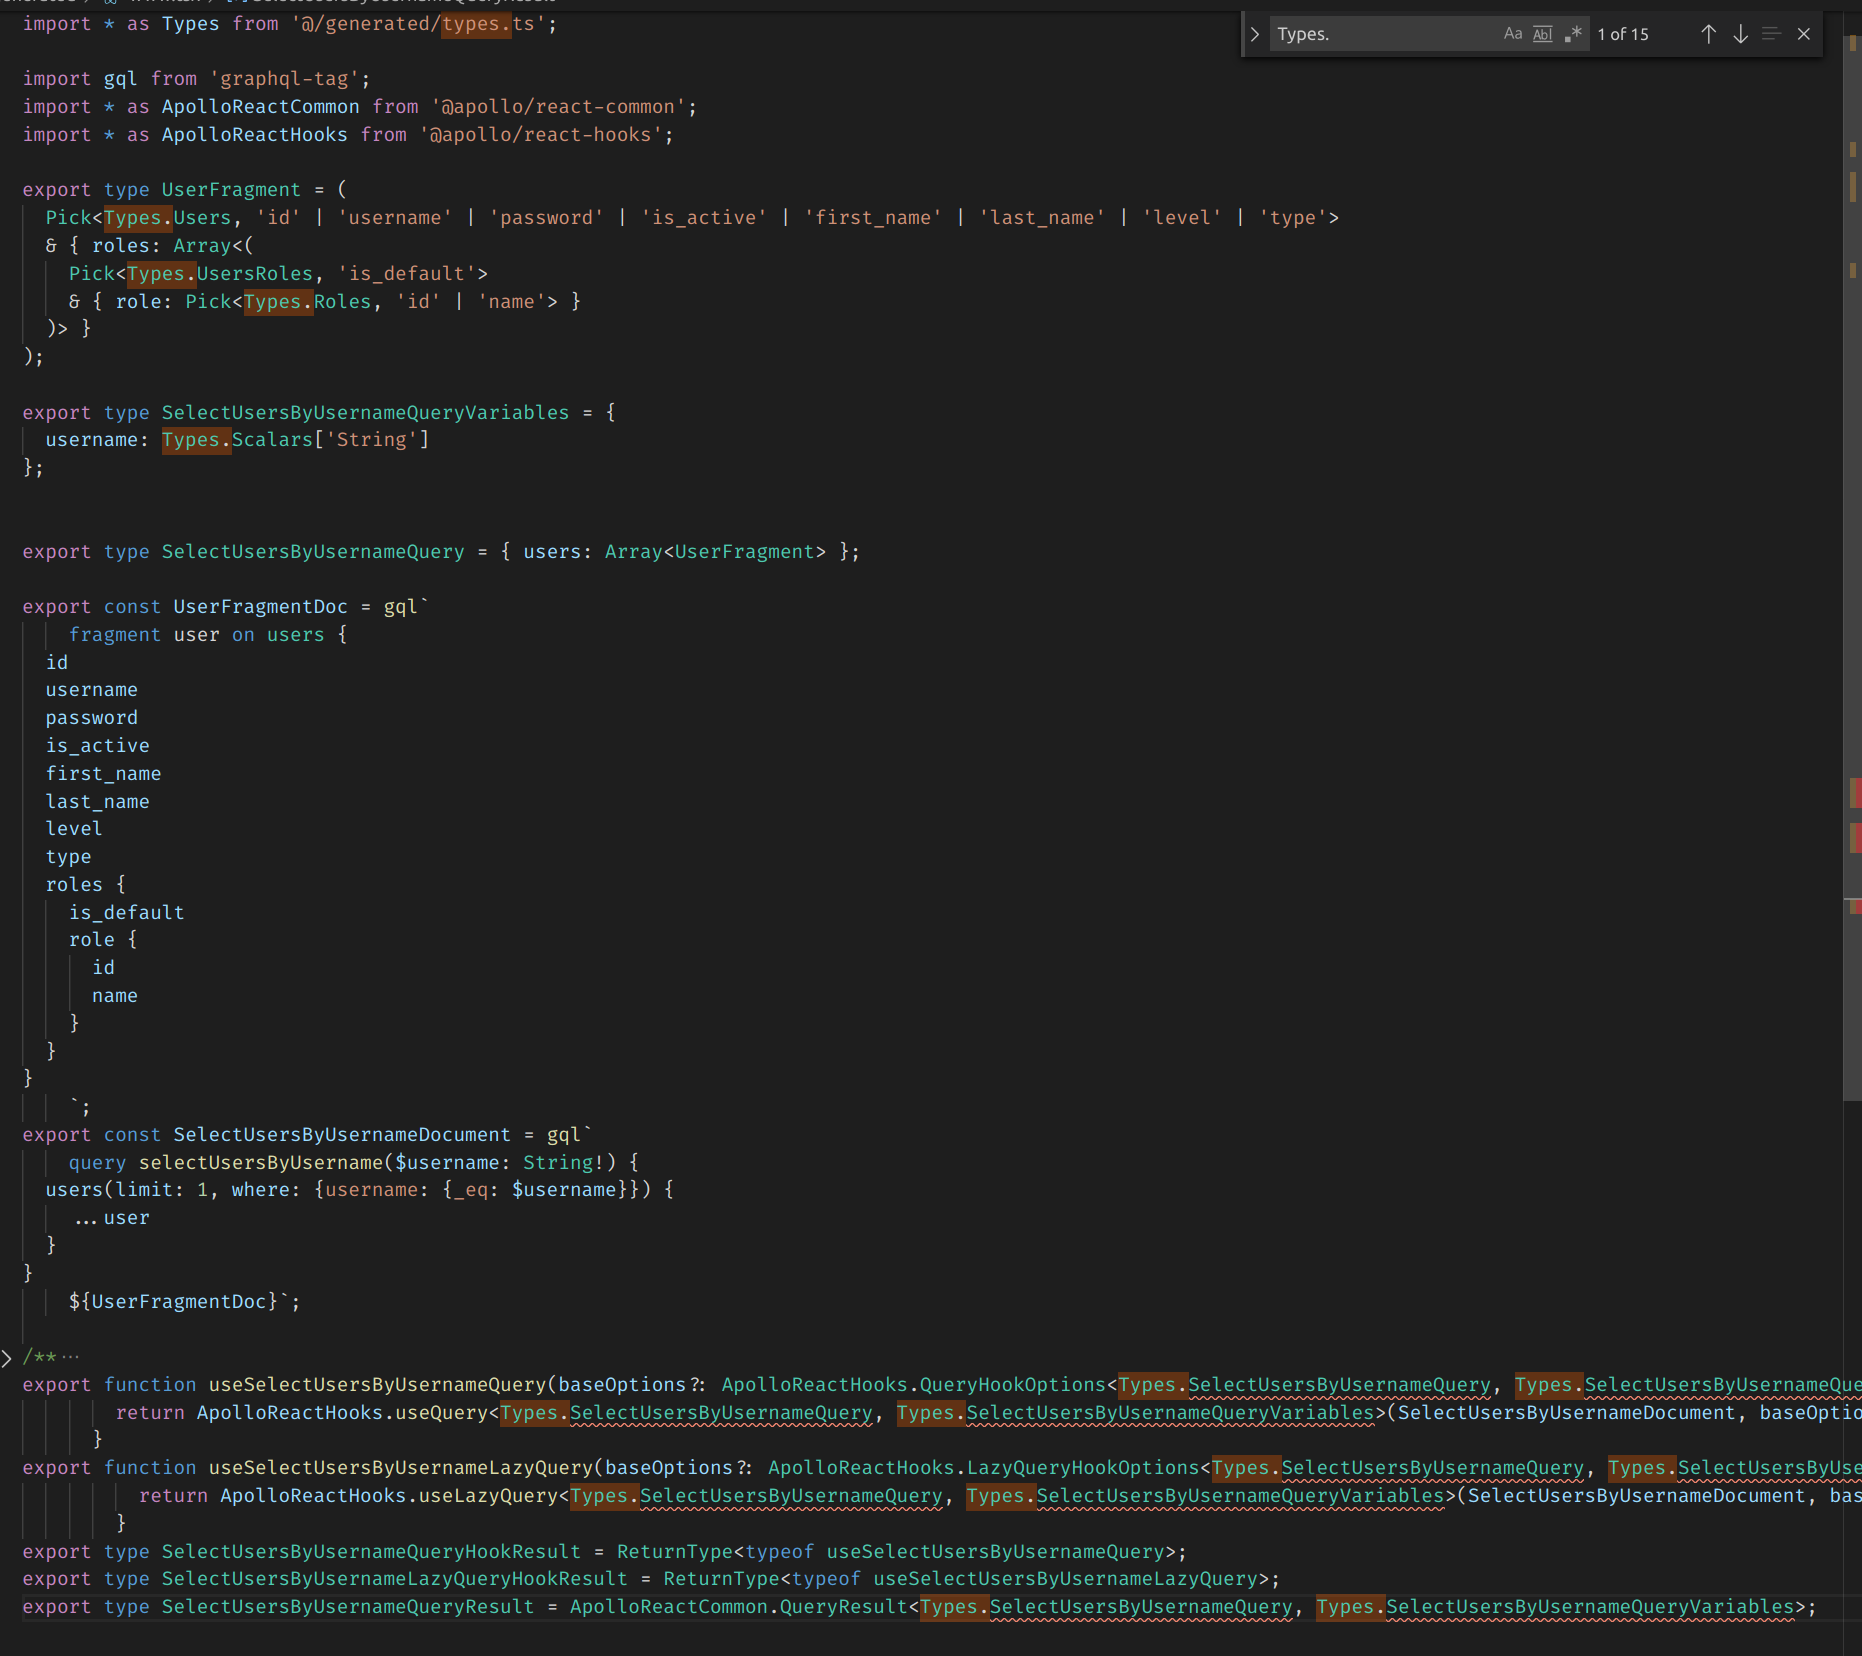Click 'is_default' field under roles
This screenshot has height=1656, width=1862.
click(127, 912)
